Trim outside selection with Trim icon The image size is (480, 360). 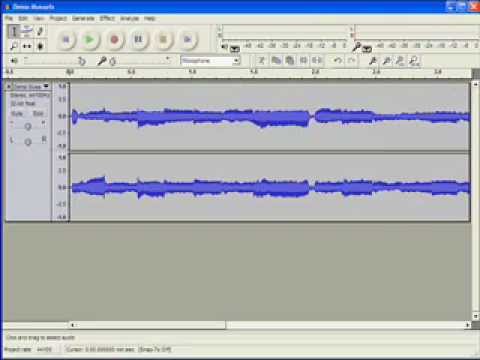click(303, 60)
